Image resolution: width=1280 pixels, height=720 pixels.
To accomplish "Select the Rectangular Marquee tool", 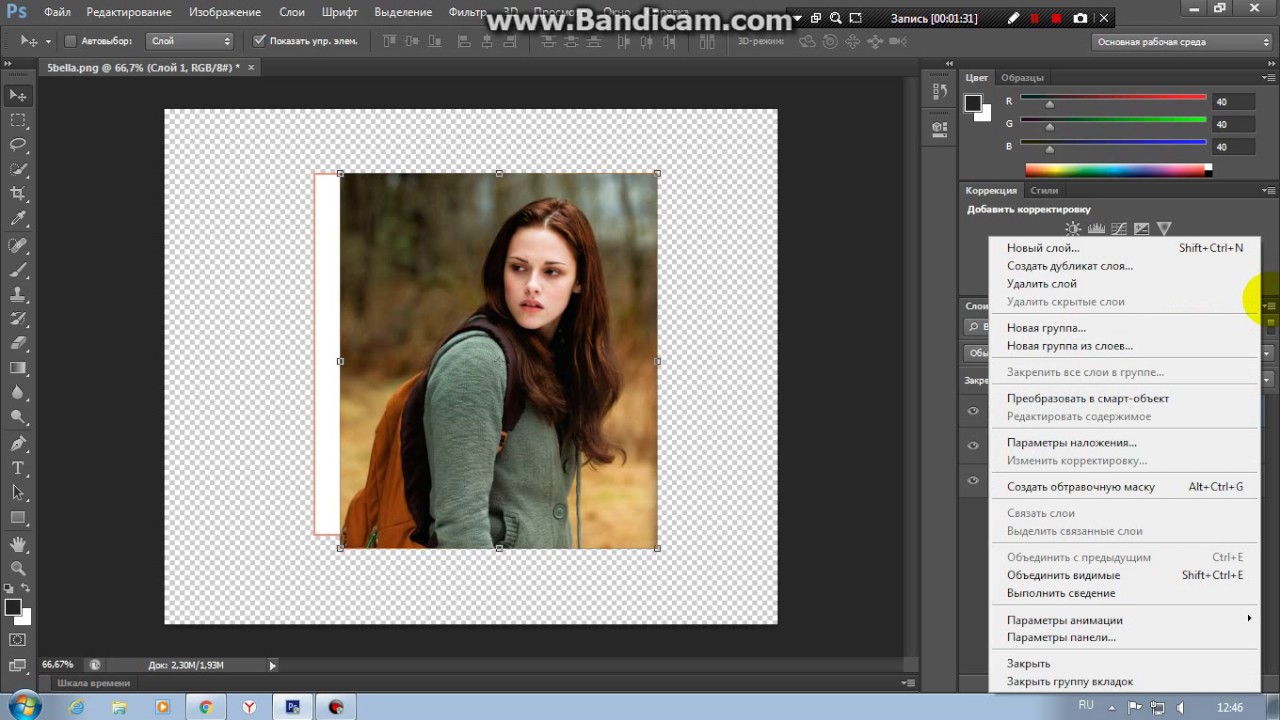I will 18,120.
